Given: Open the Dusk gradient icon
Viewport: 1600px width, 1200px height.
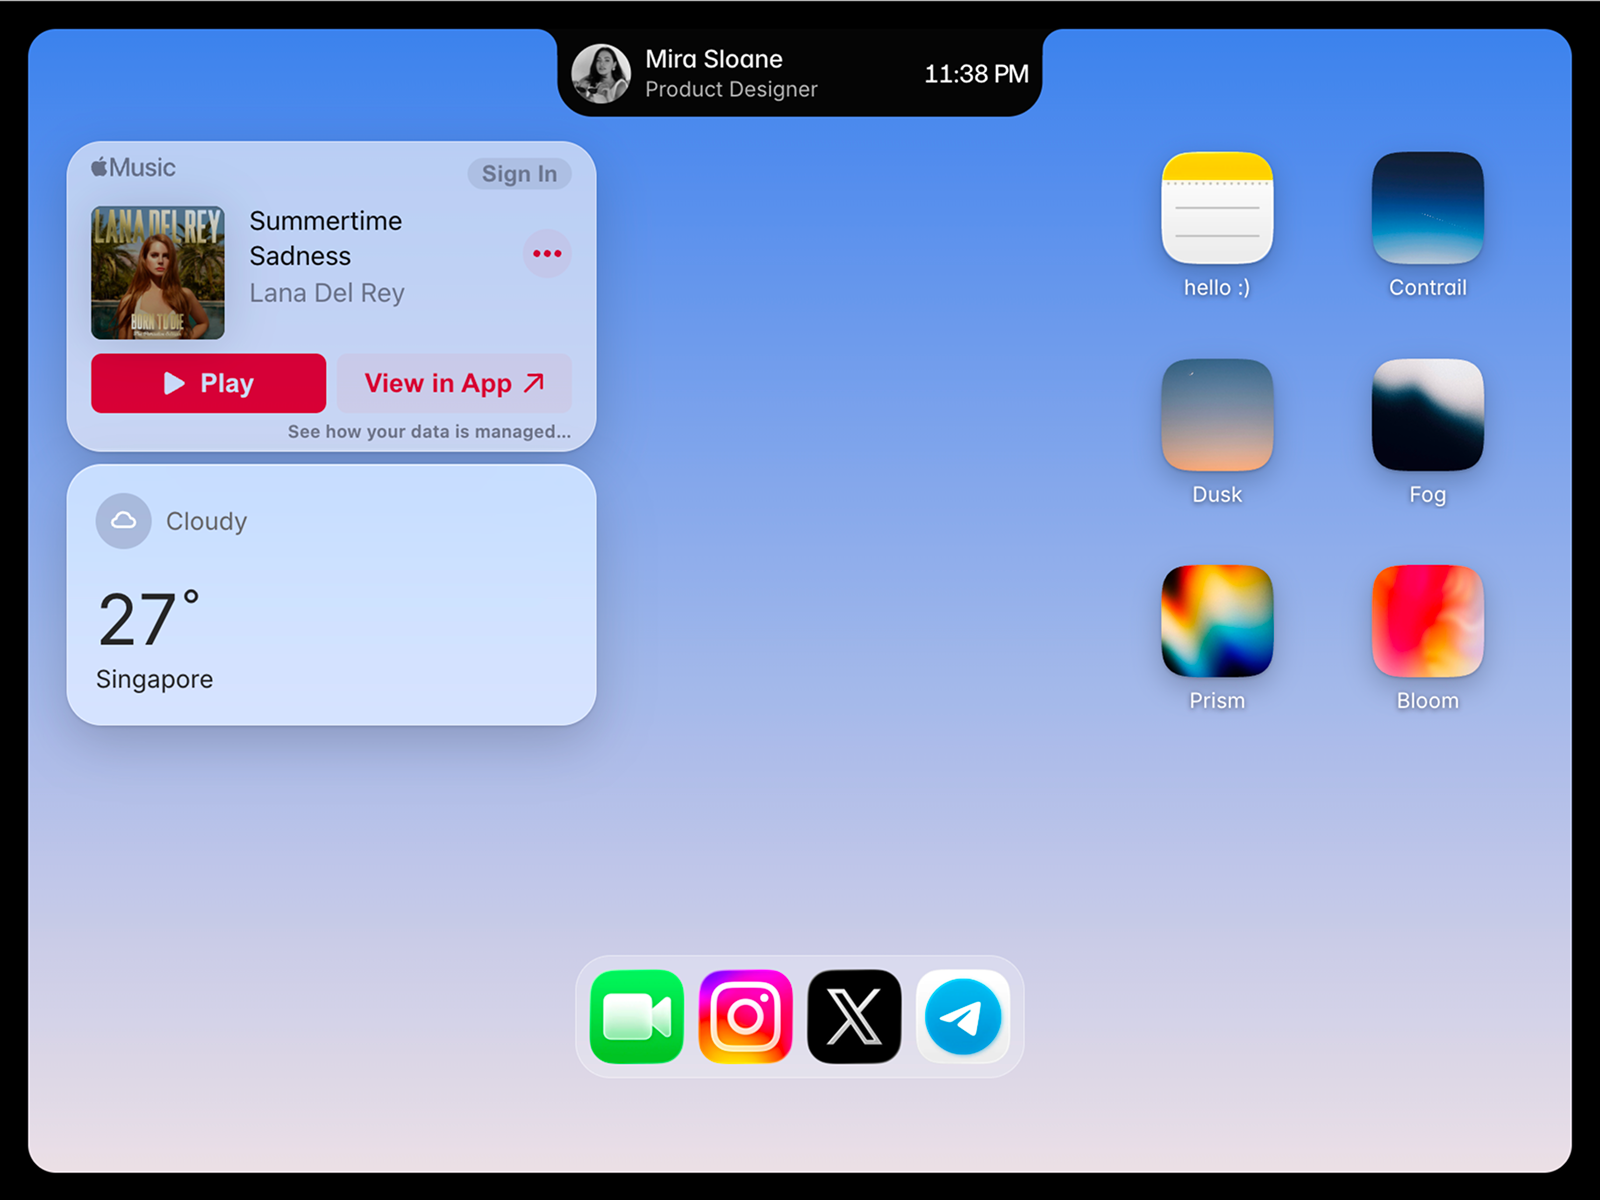Looking at the screenshot, I should pos(1217,415).
